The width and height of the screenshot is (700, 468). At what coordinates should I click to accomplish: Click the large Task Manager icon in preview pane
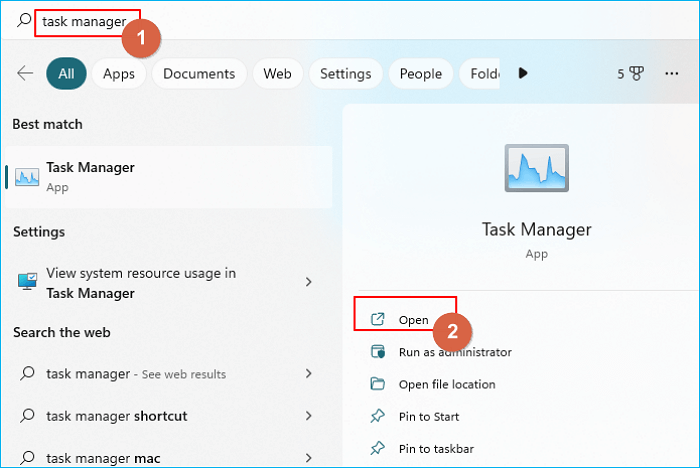tap(537, 168)
